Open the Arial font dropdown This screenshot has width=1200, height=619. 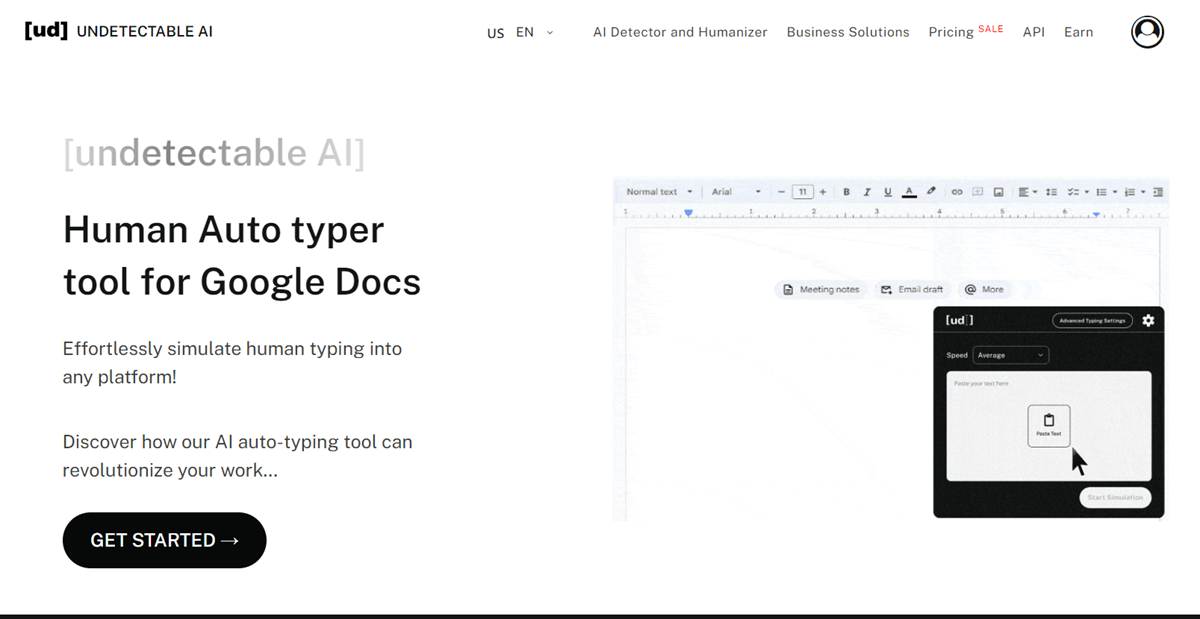tap(736, 192)
